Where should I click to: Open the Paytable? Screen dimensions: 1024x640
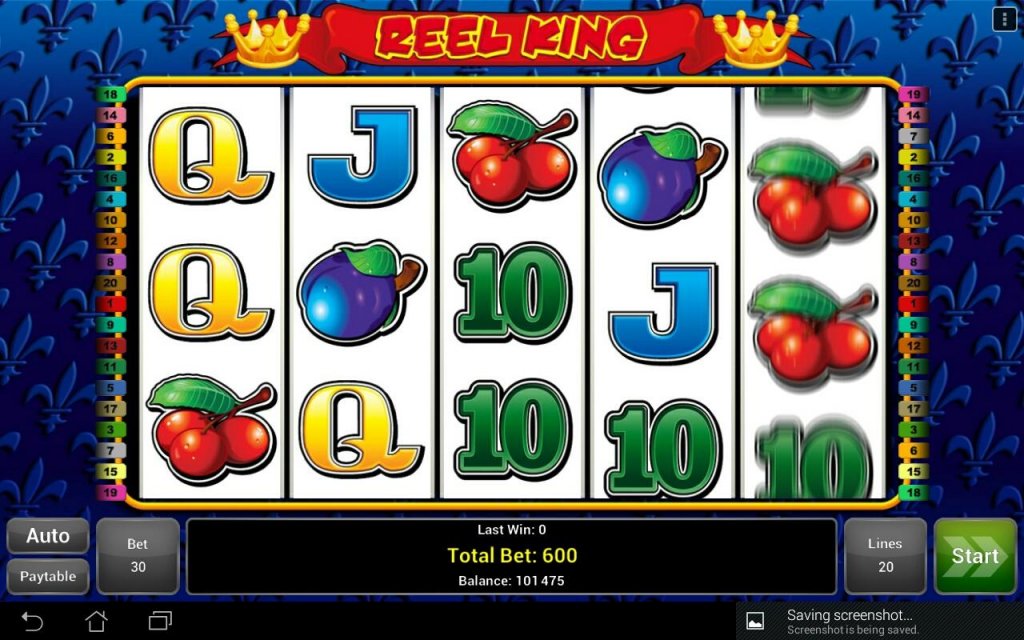pyautogui.click(x=48, y=576)
